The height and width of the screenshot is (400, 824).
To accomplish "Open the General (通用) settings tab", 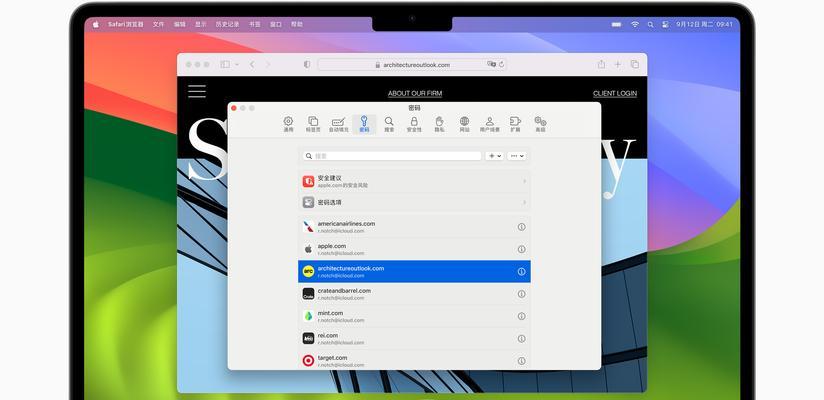I will click(x=288, y=124).
